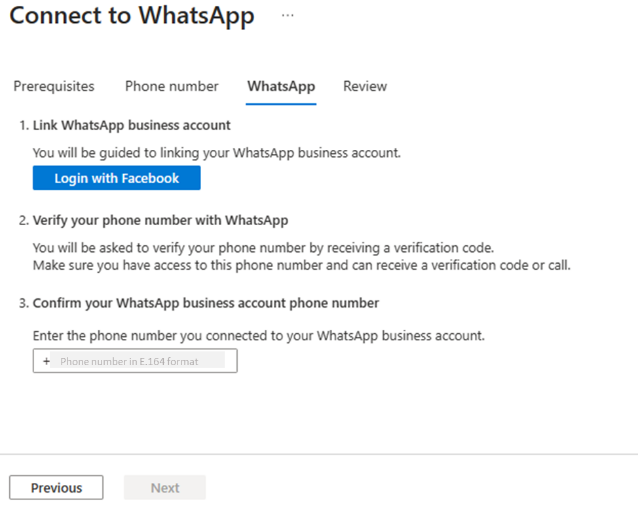The image size is (638, 515).
Task: Click the 'You will be asked to verify' sentence
Action: (x=263, y=248)
